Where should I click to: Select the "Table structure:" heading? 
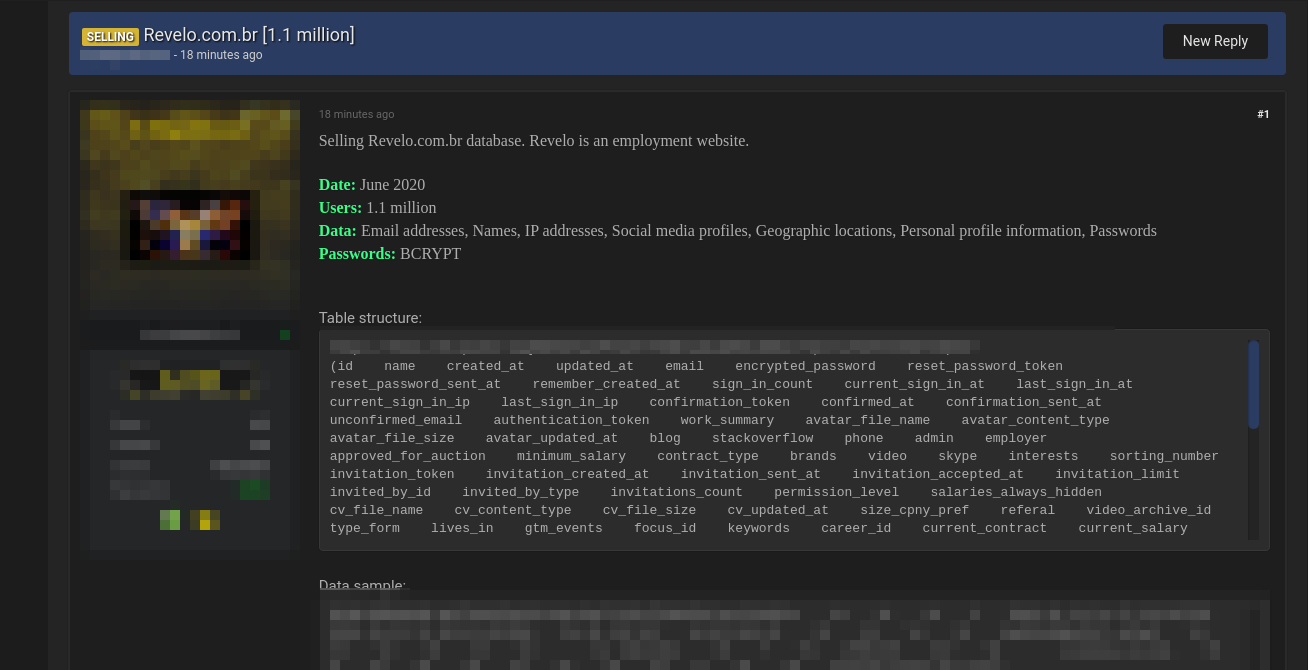(370, 318)
